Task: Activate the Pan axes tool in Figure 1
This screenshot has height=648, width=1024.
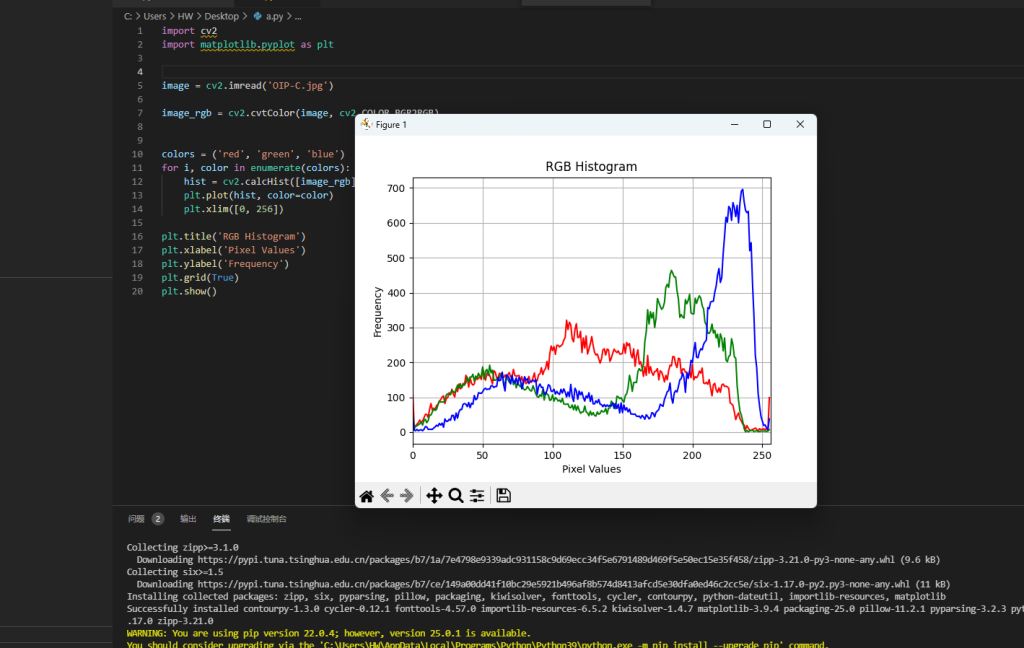Action: (434, 496)
